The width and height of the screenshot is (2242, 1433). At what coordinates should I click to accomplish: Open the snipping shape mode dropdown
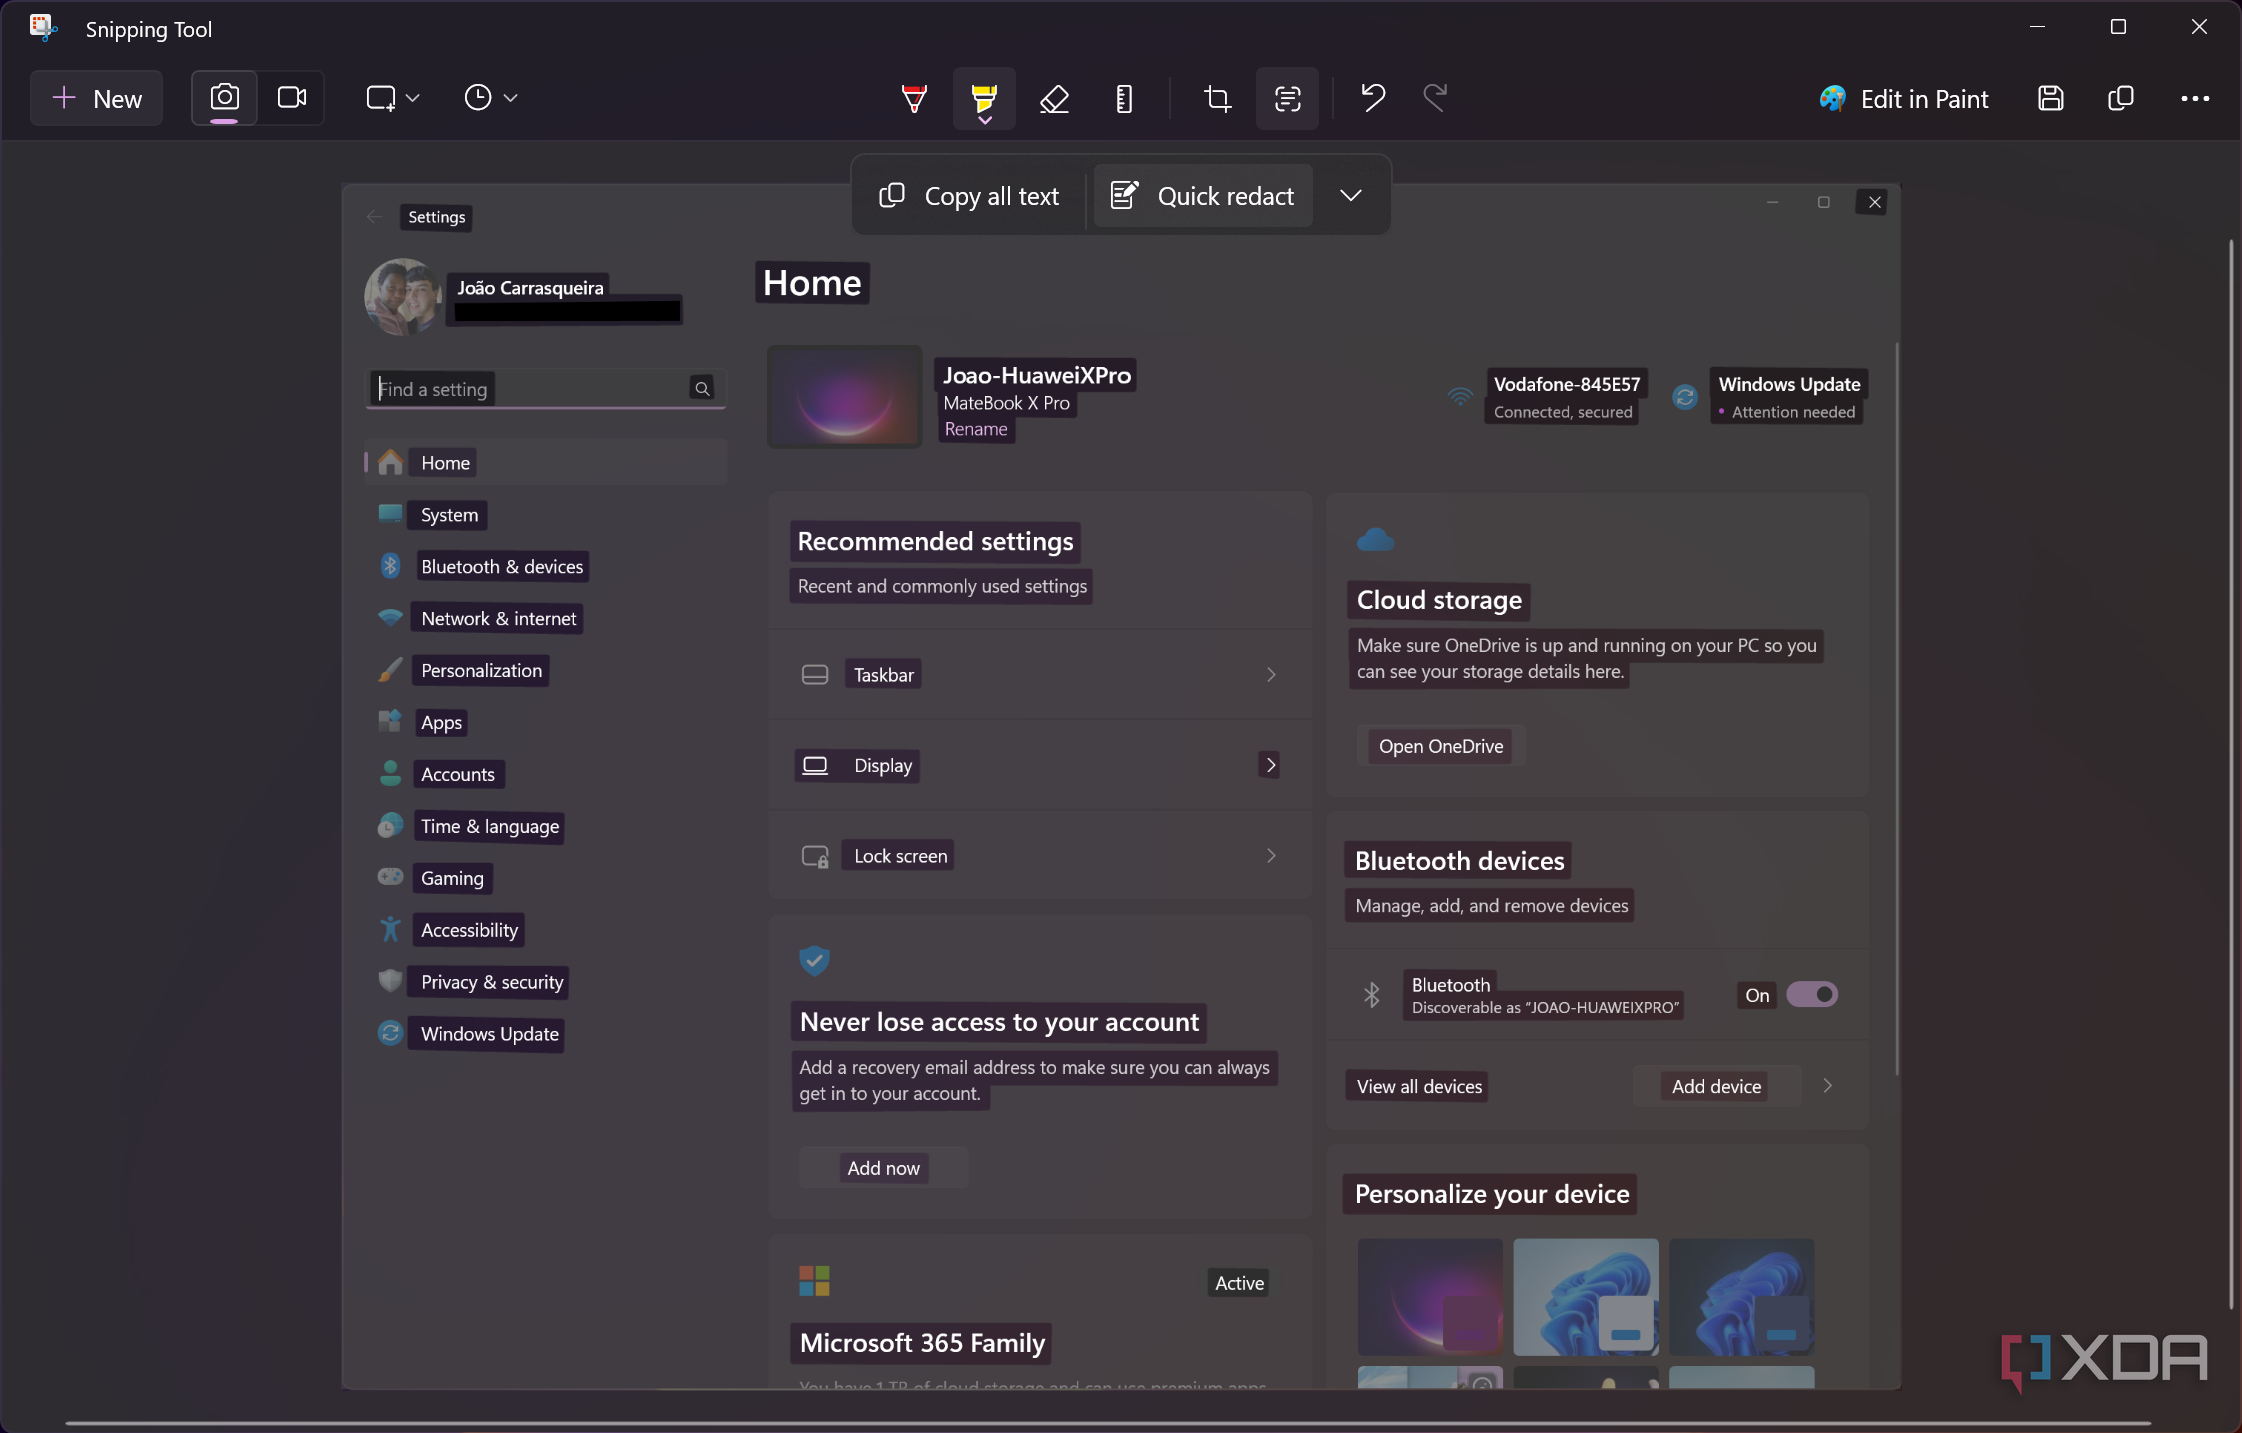[392, 98]
